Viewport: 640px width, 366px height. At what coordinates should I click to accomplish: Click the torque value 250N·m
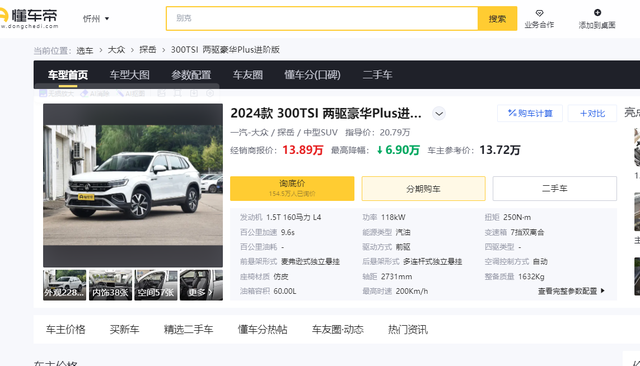click(x=517, y=217)
